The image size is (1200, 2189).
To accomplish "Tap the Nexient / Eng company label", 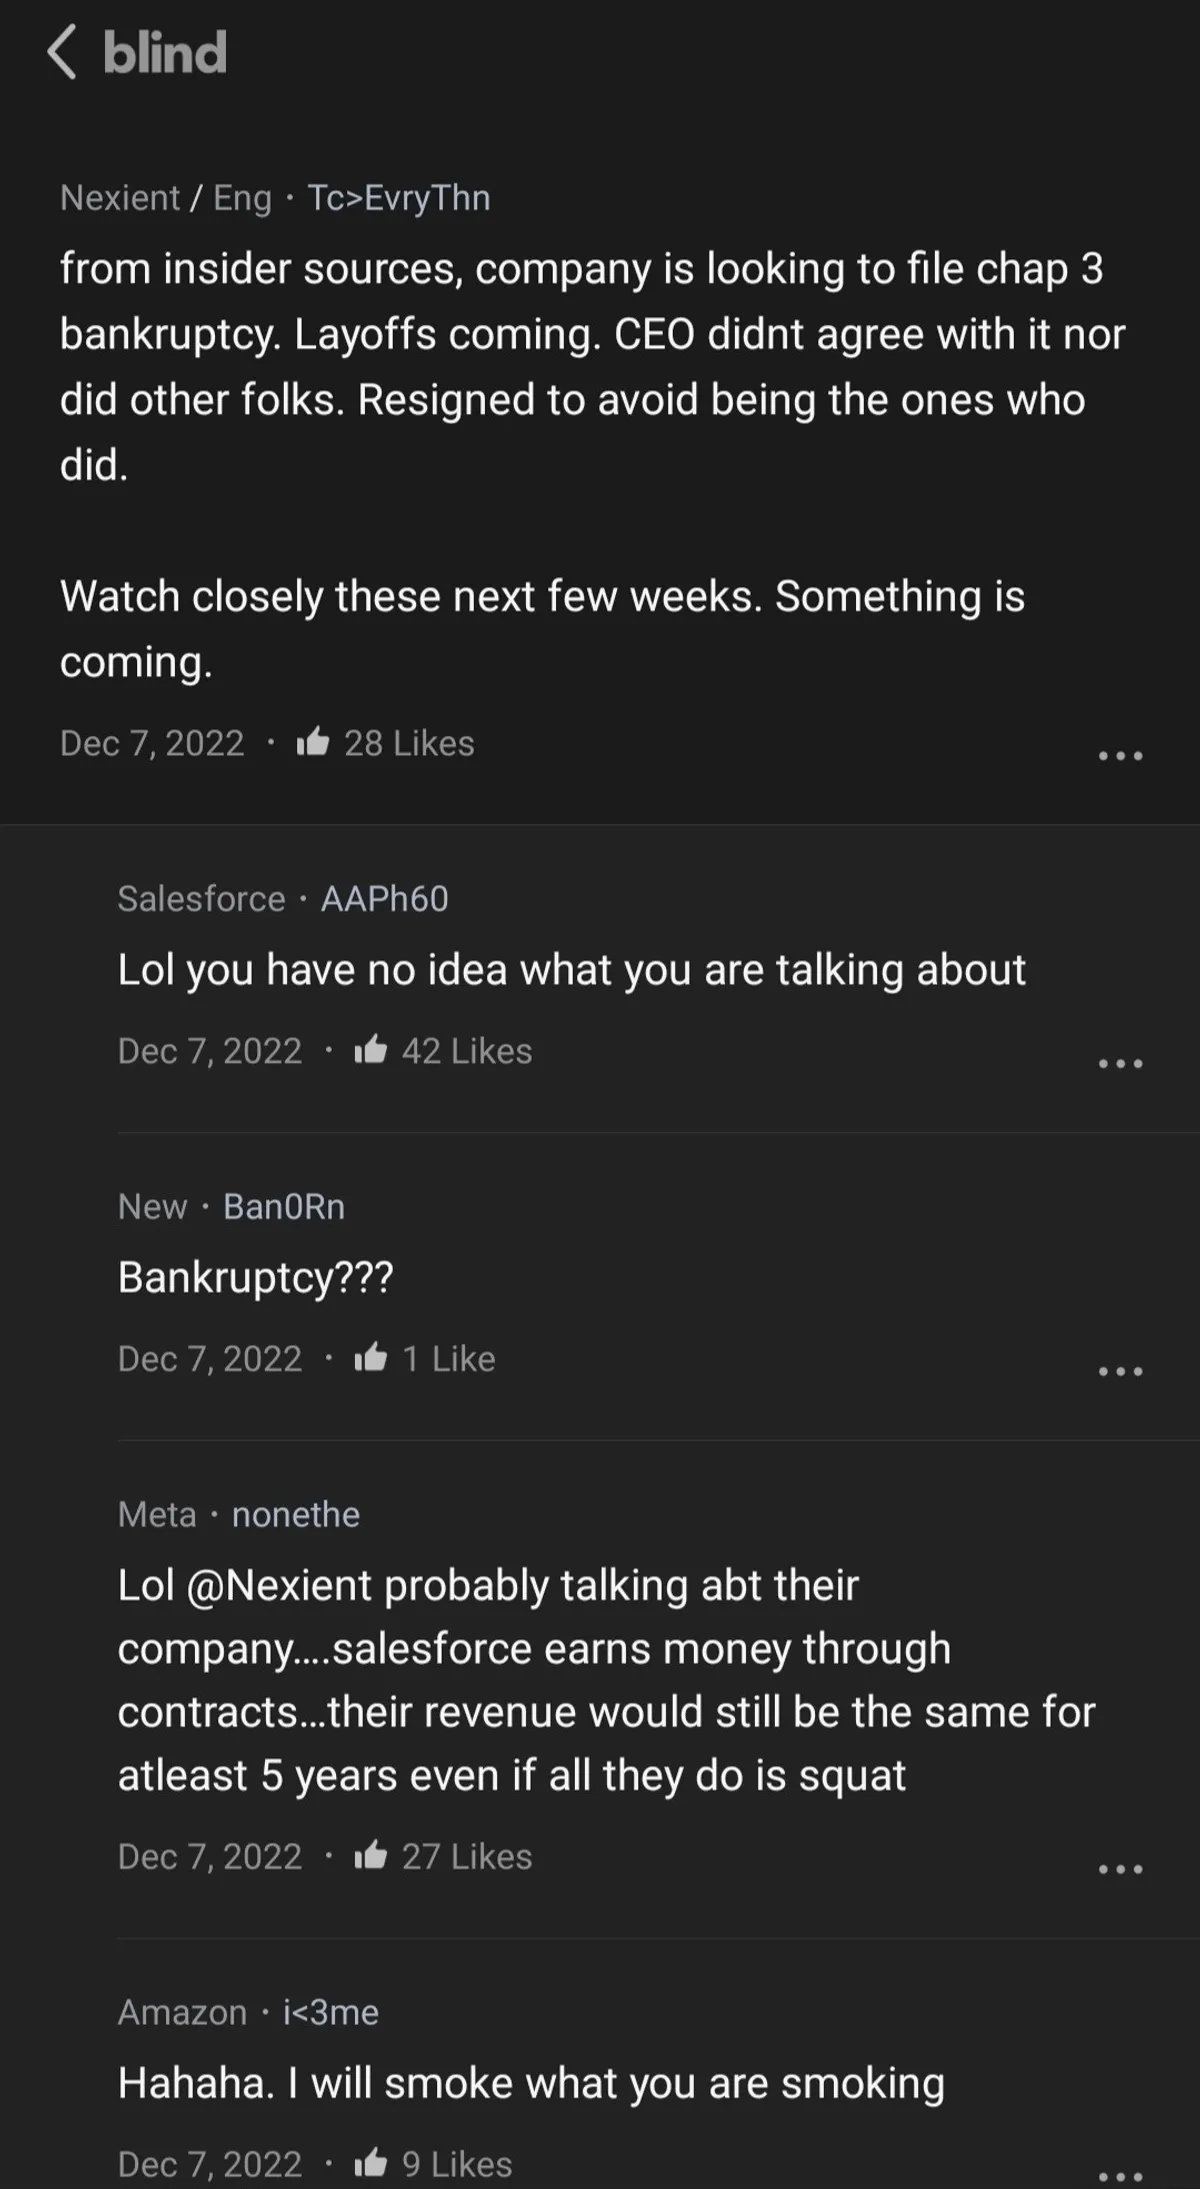I will coord(166,198).
